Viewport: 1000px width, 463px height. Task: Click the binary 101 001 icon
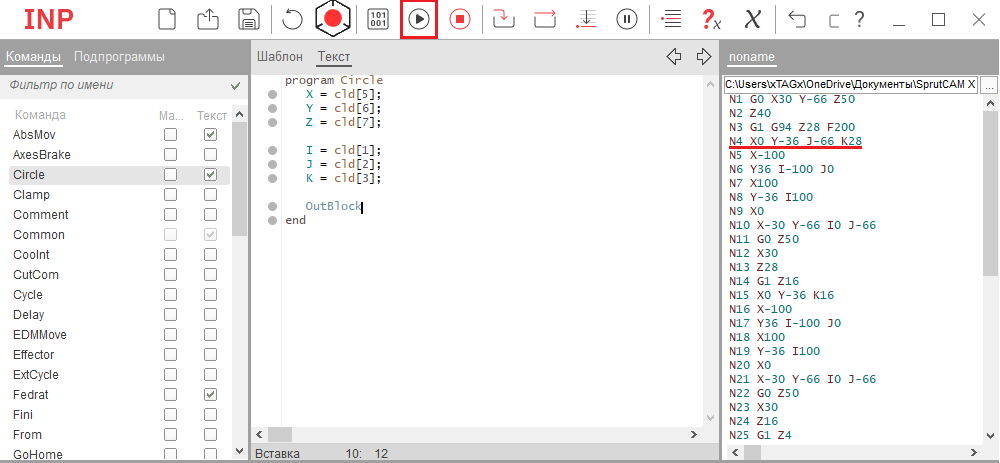click(x=379, y=19)
